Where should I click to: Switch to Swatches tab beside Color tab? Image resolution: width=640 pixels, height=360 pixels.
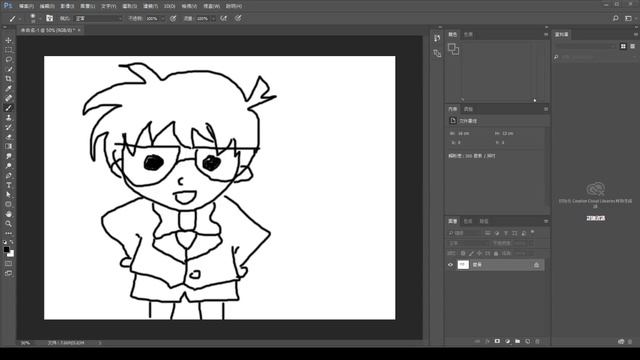click(x=468, y=35)
